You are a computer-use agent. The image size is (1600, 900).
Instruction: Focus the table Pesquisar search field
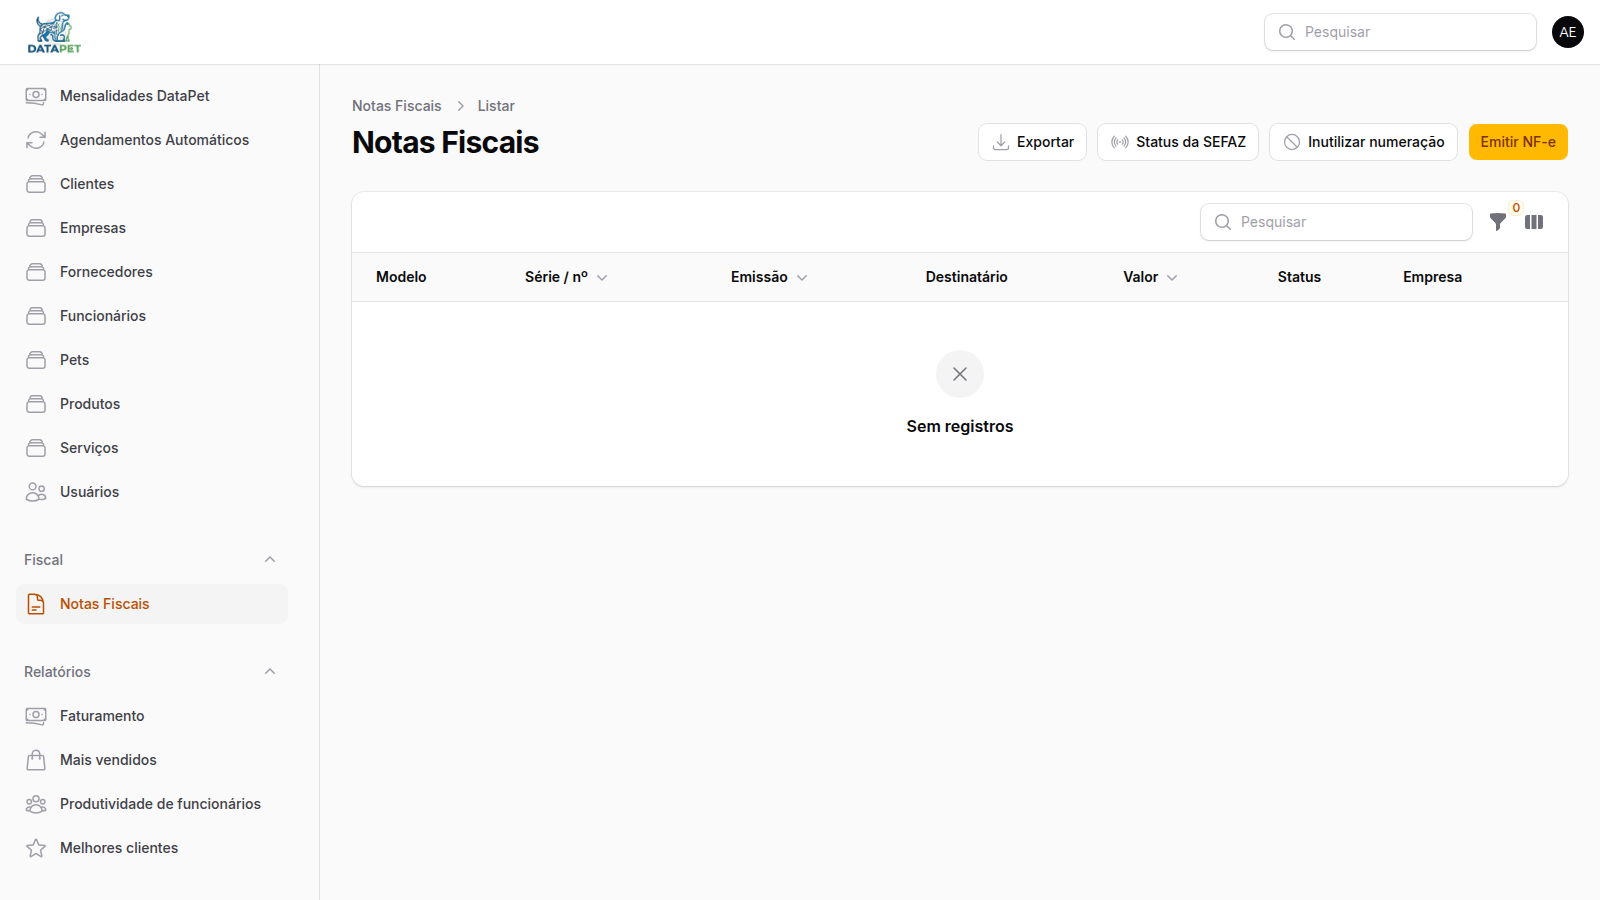click(x=1336, y=222)
